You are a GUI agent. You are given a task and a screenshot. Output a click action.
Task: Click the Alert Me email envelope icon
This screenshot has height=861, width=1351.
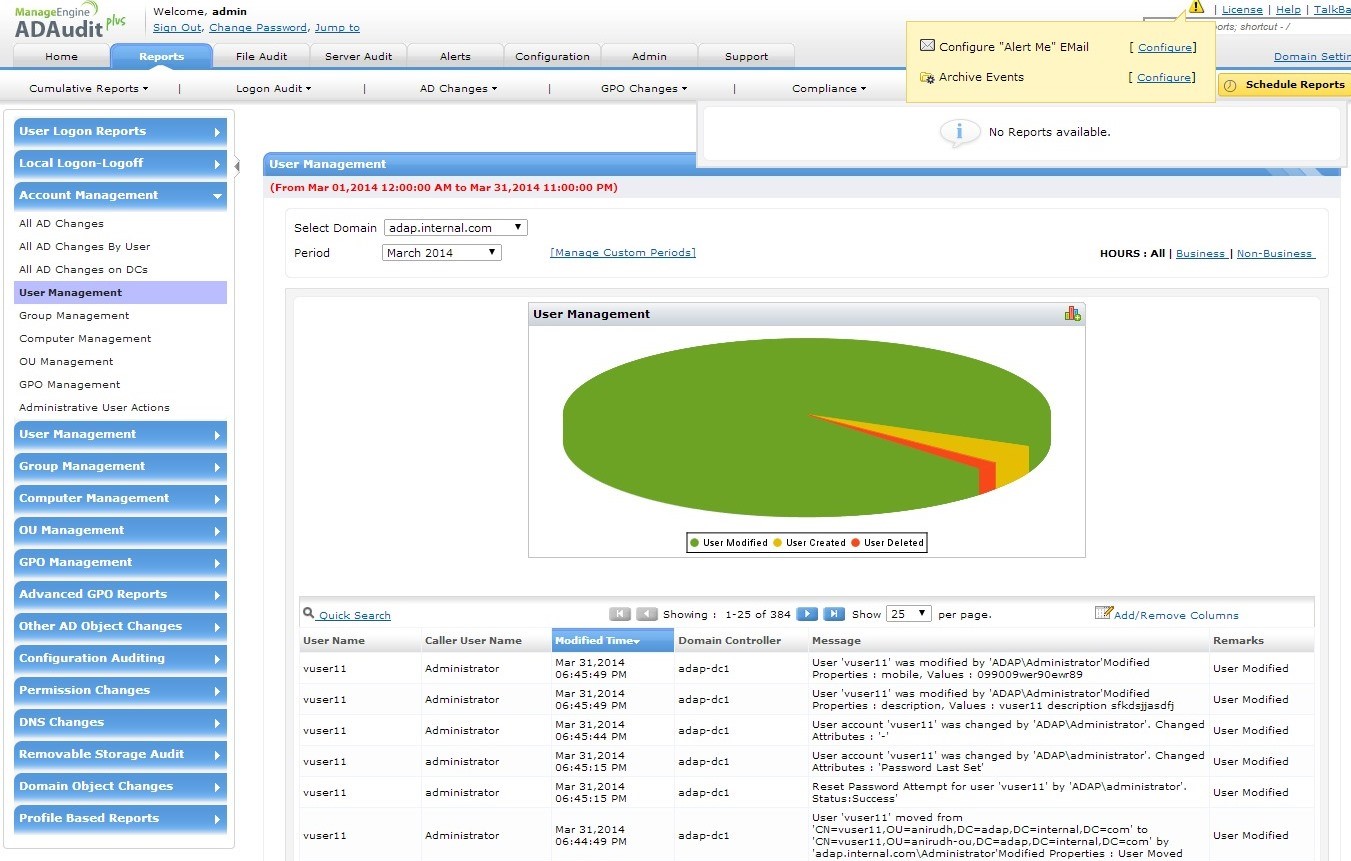[x=927, y=46]
